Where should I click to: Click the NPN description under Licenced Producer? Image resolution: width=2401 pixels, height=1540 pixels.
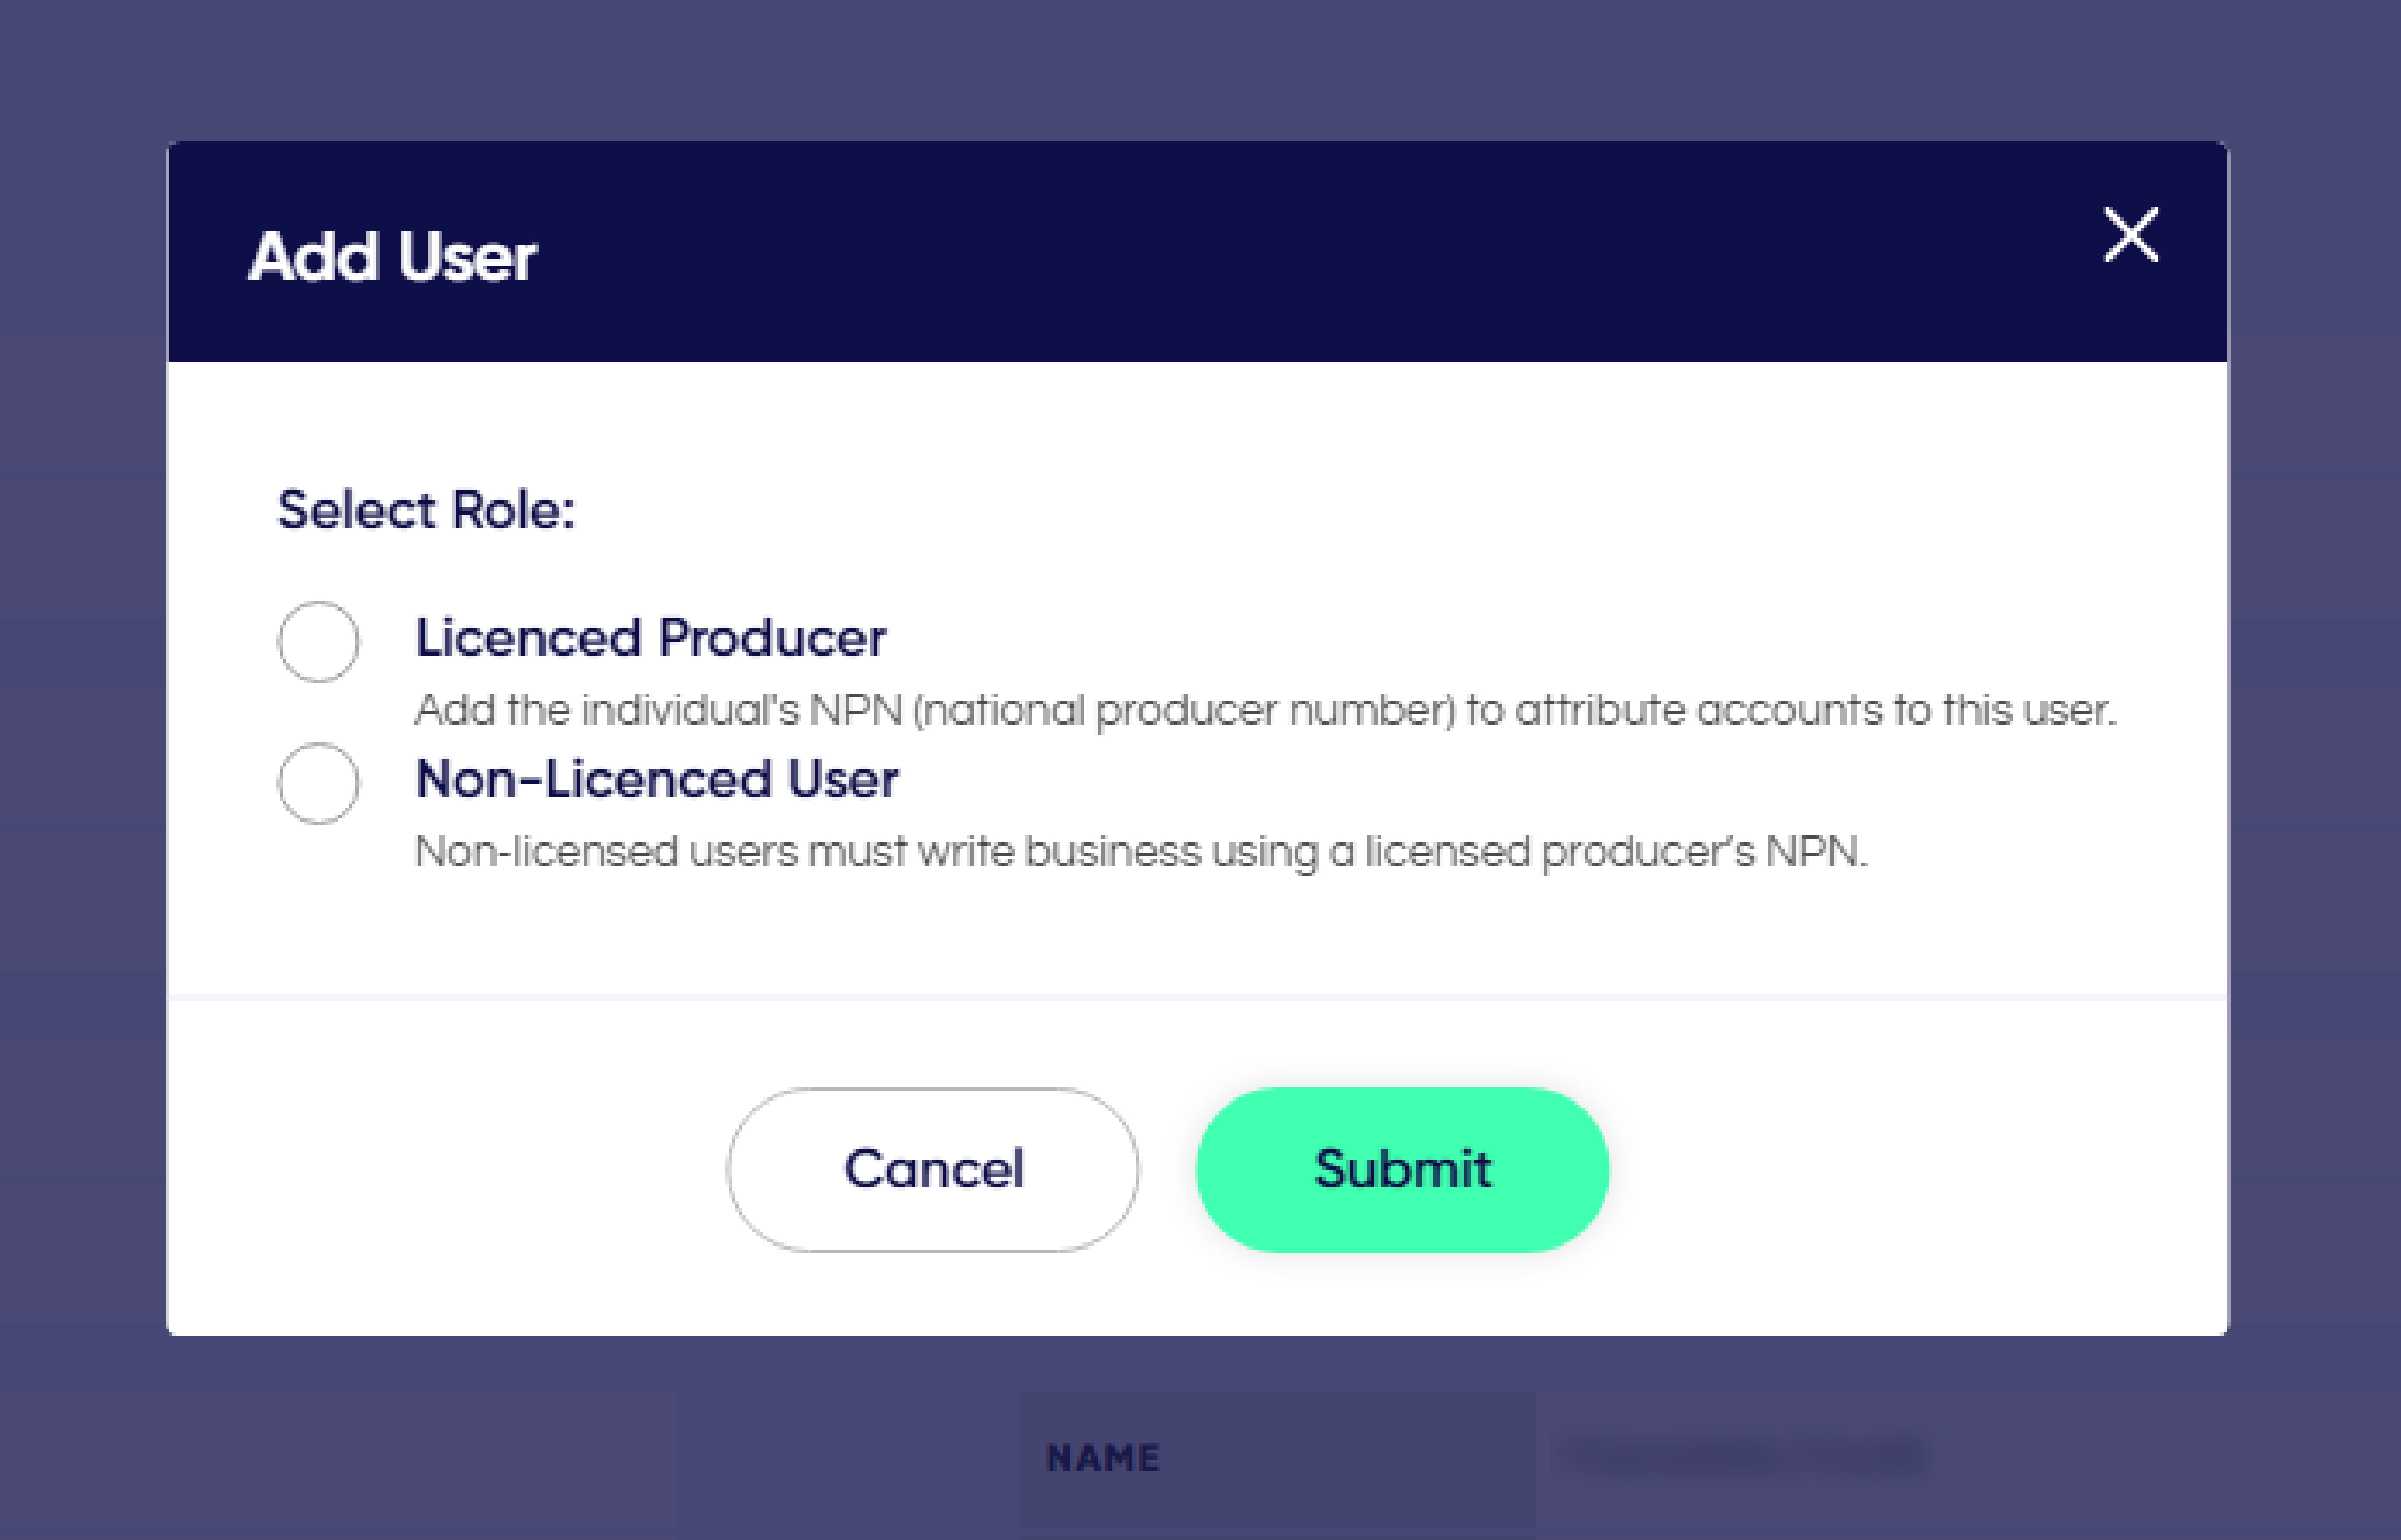1265,711
